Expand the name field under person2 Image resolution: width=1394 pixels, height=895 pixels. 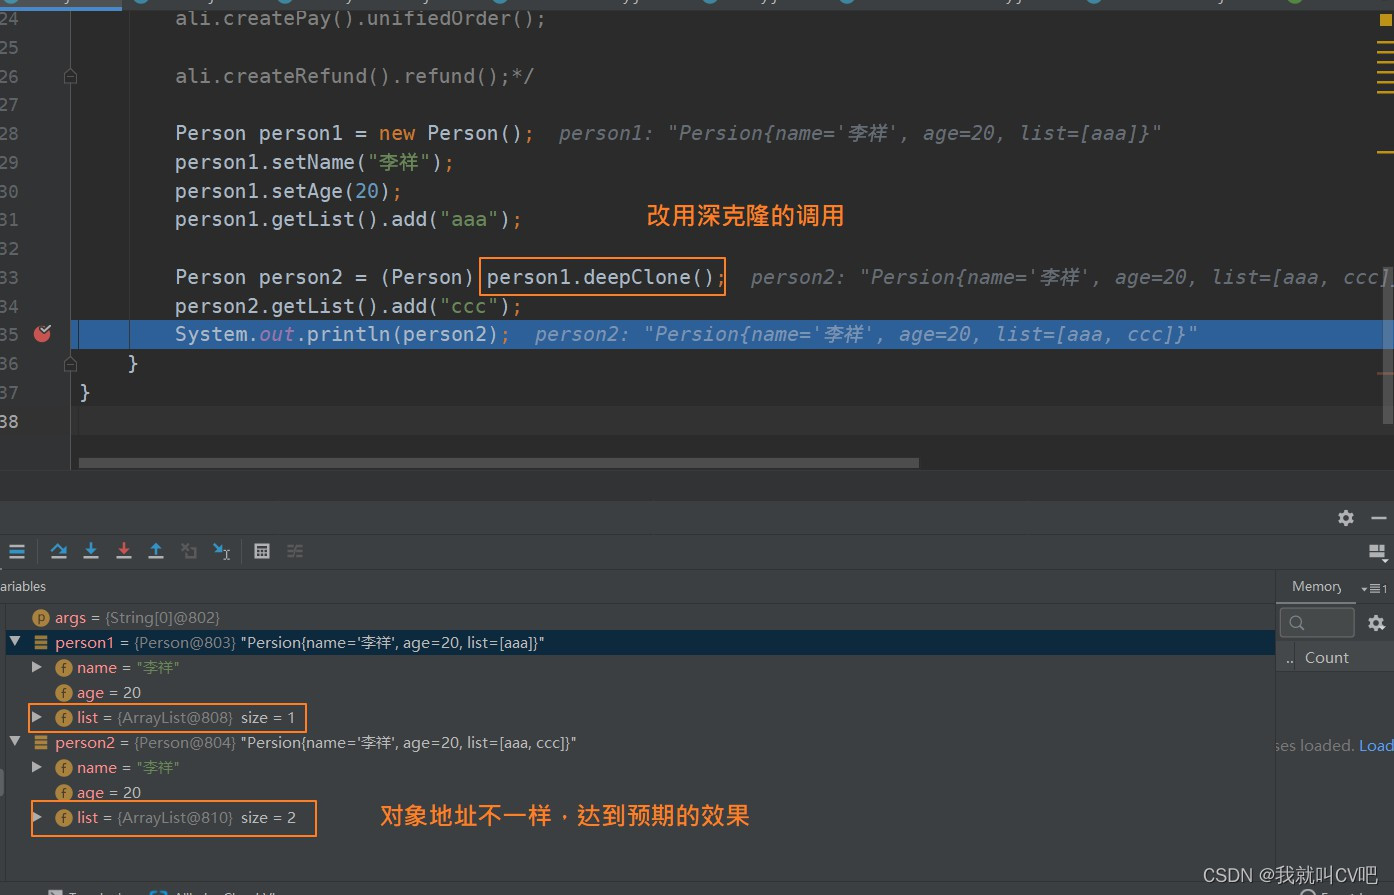point(37,767)
